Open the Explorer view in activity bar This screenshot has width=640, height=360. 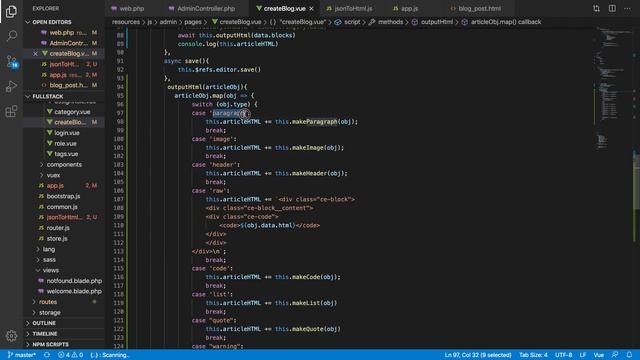(11, 11)
